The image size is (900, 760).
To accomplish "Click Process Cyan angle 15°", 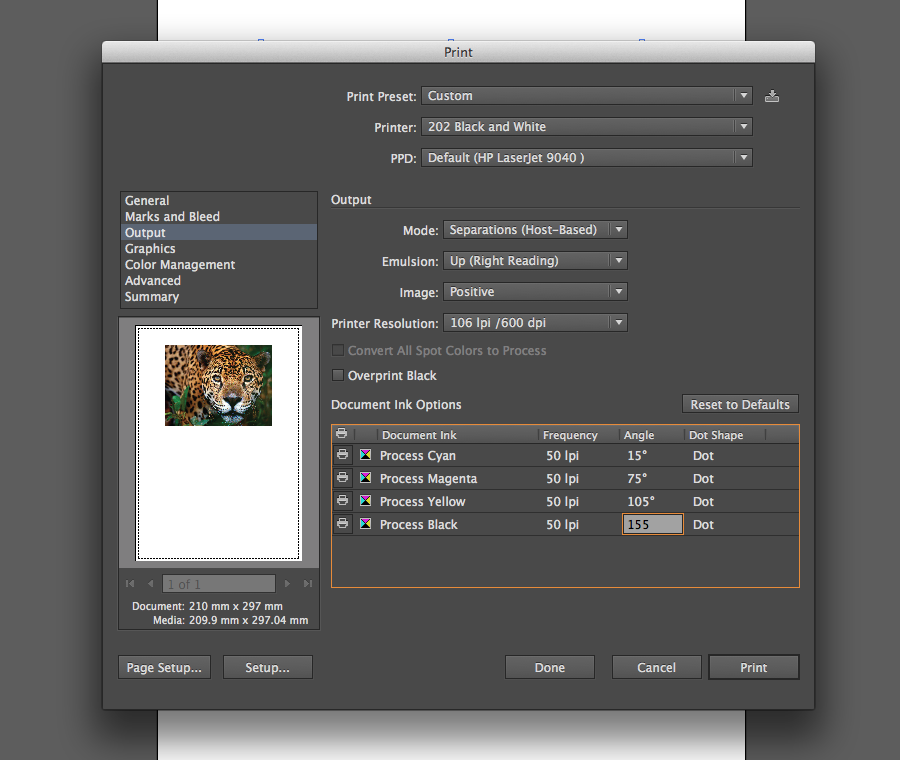I will coord(637,455).
